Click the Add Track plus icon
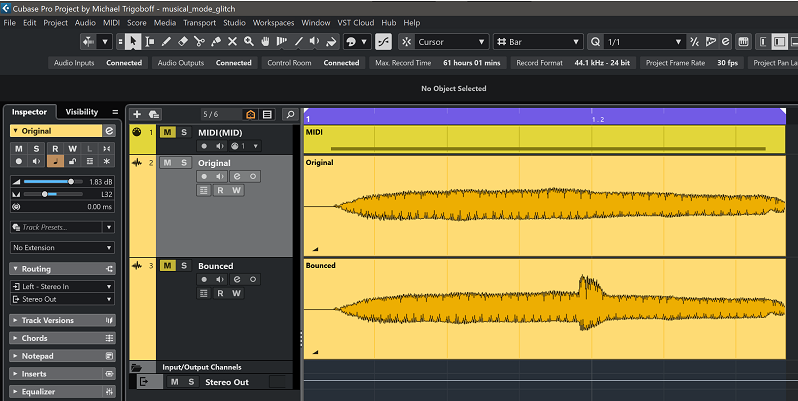 pos(138,114)
